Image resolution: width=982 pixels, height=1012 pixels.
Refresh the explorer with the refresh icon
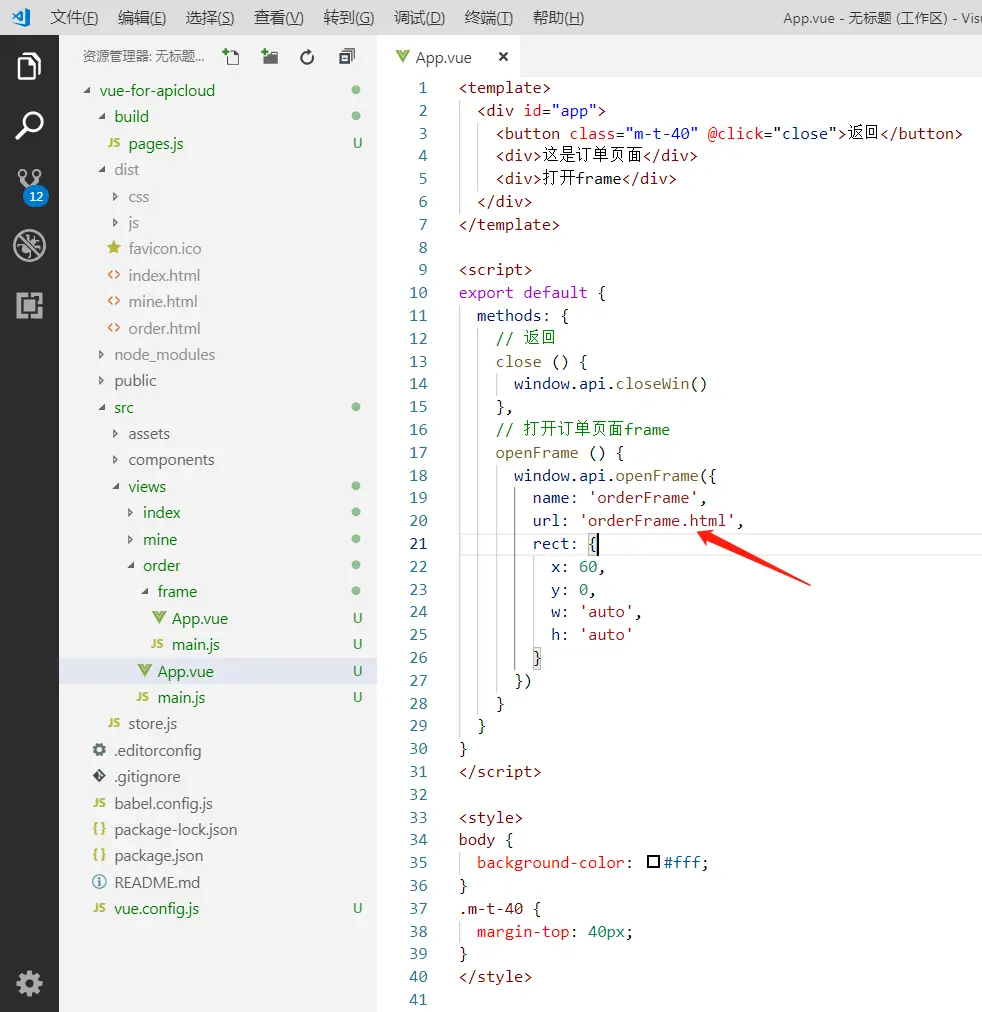click(x=307, y=57)
